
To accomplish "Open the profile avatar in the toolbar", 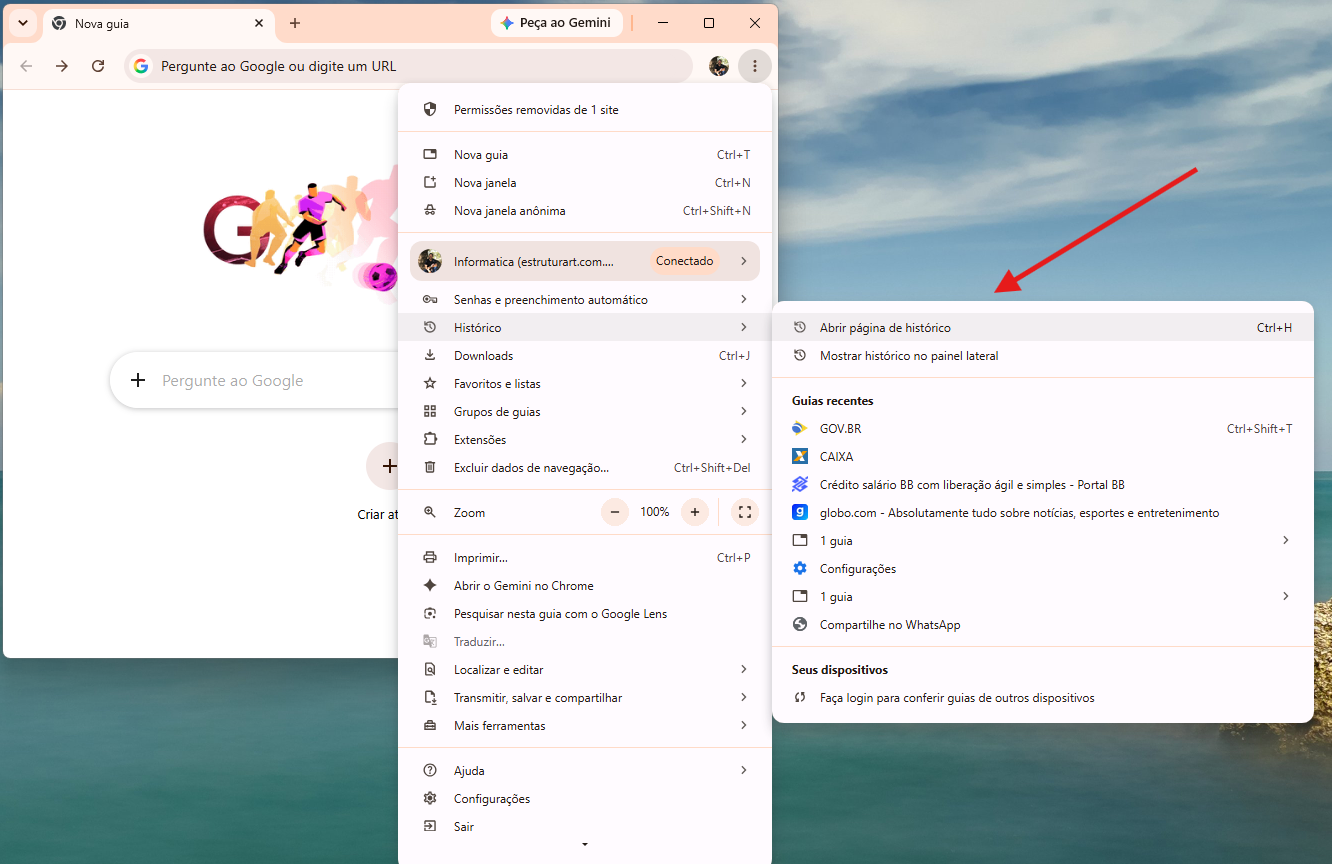I will [719, 66].
